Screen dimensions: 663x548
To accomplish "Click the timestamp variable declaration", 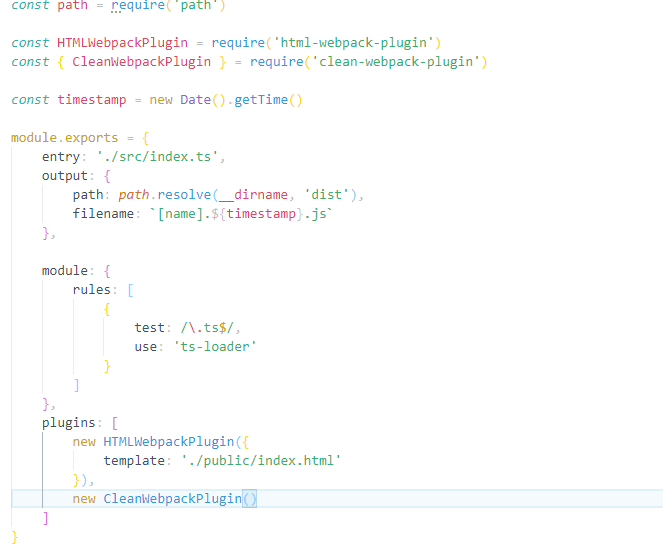I will (91, 100).
